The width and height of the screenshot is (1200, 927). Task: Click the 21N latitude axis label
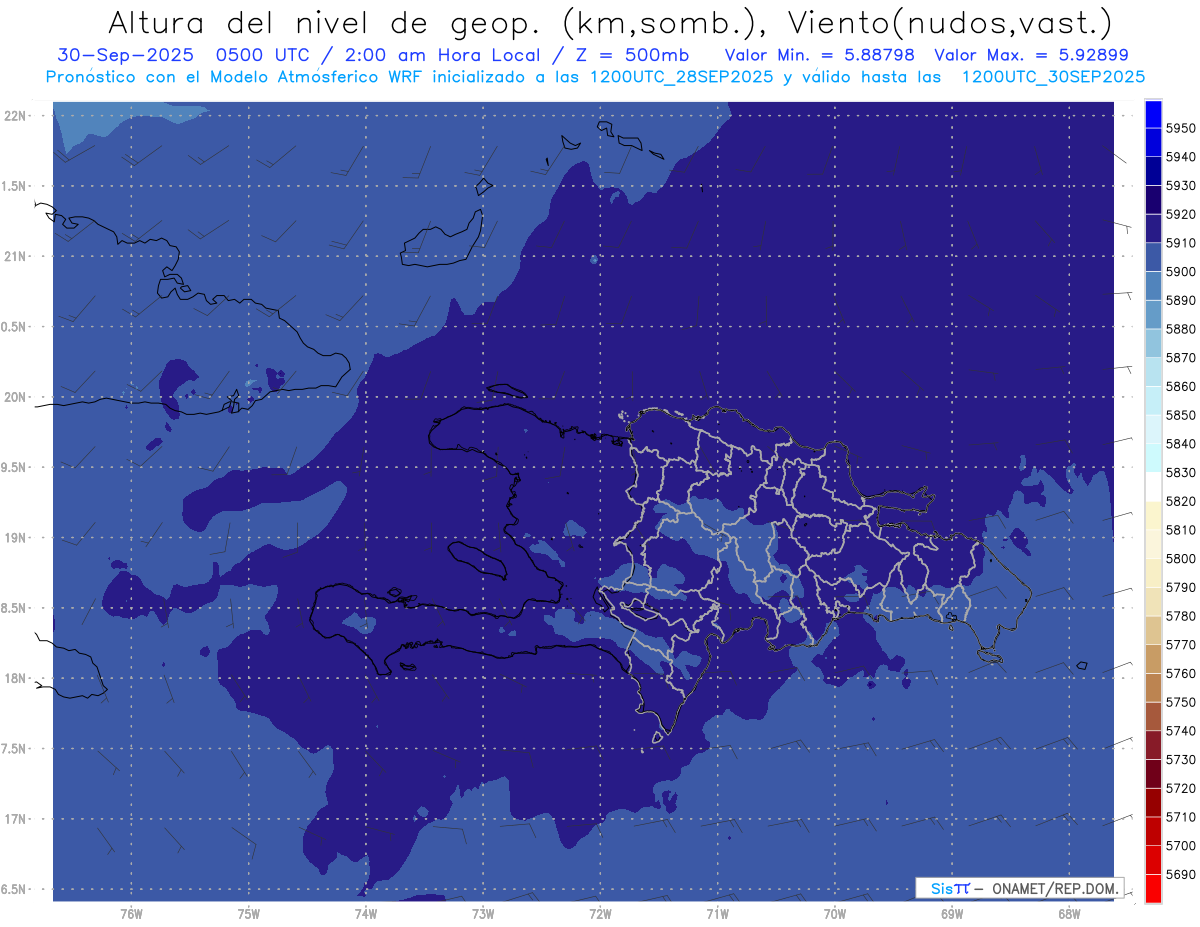click(16, 257)
